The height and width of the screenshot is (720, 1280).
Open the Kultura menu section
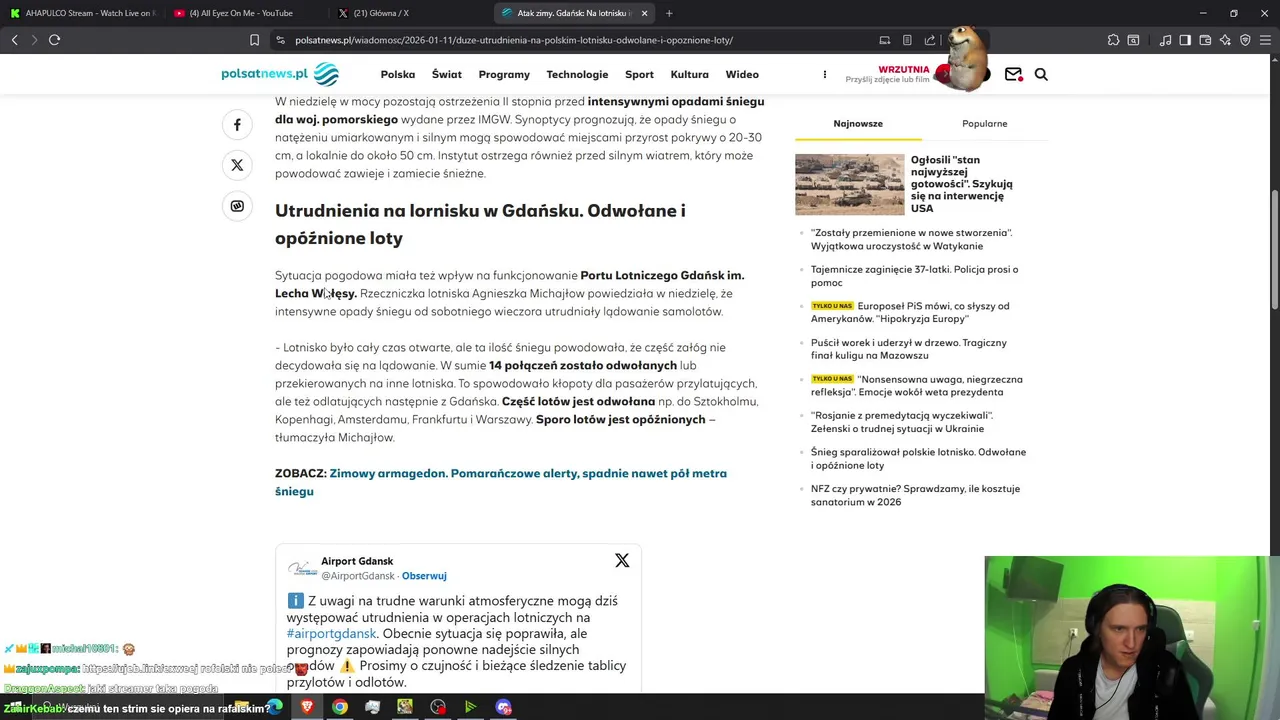click(690, 74)
